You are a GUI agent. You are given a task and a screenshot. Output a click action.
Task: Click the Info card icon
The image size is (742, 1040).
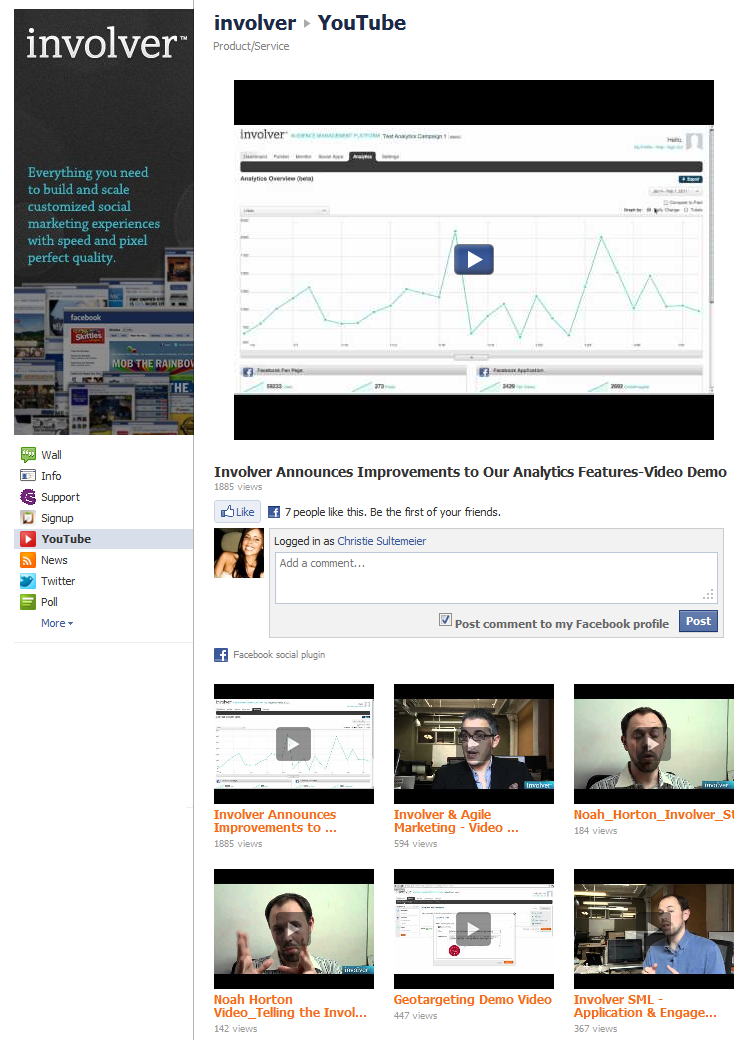pos(28,476)
